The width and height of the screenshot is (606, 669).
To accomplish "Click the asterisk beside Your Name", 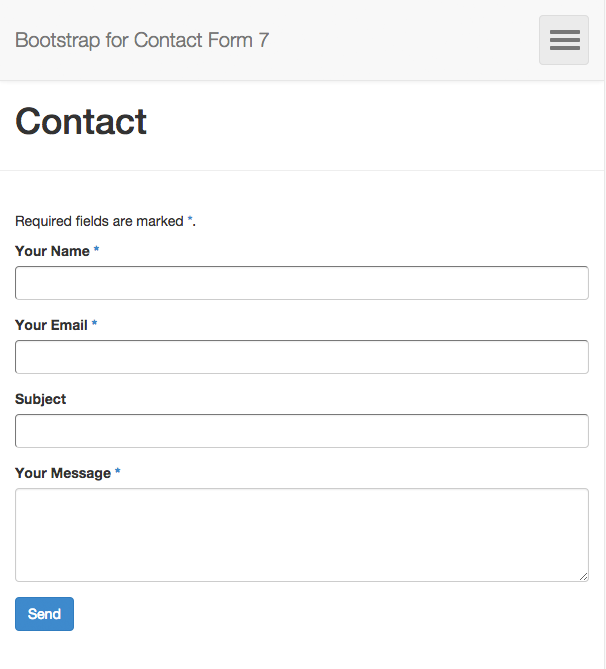I will pyautogui.click(x=96, y=250).
